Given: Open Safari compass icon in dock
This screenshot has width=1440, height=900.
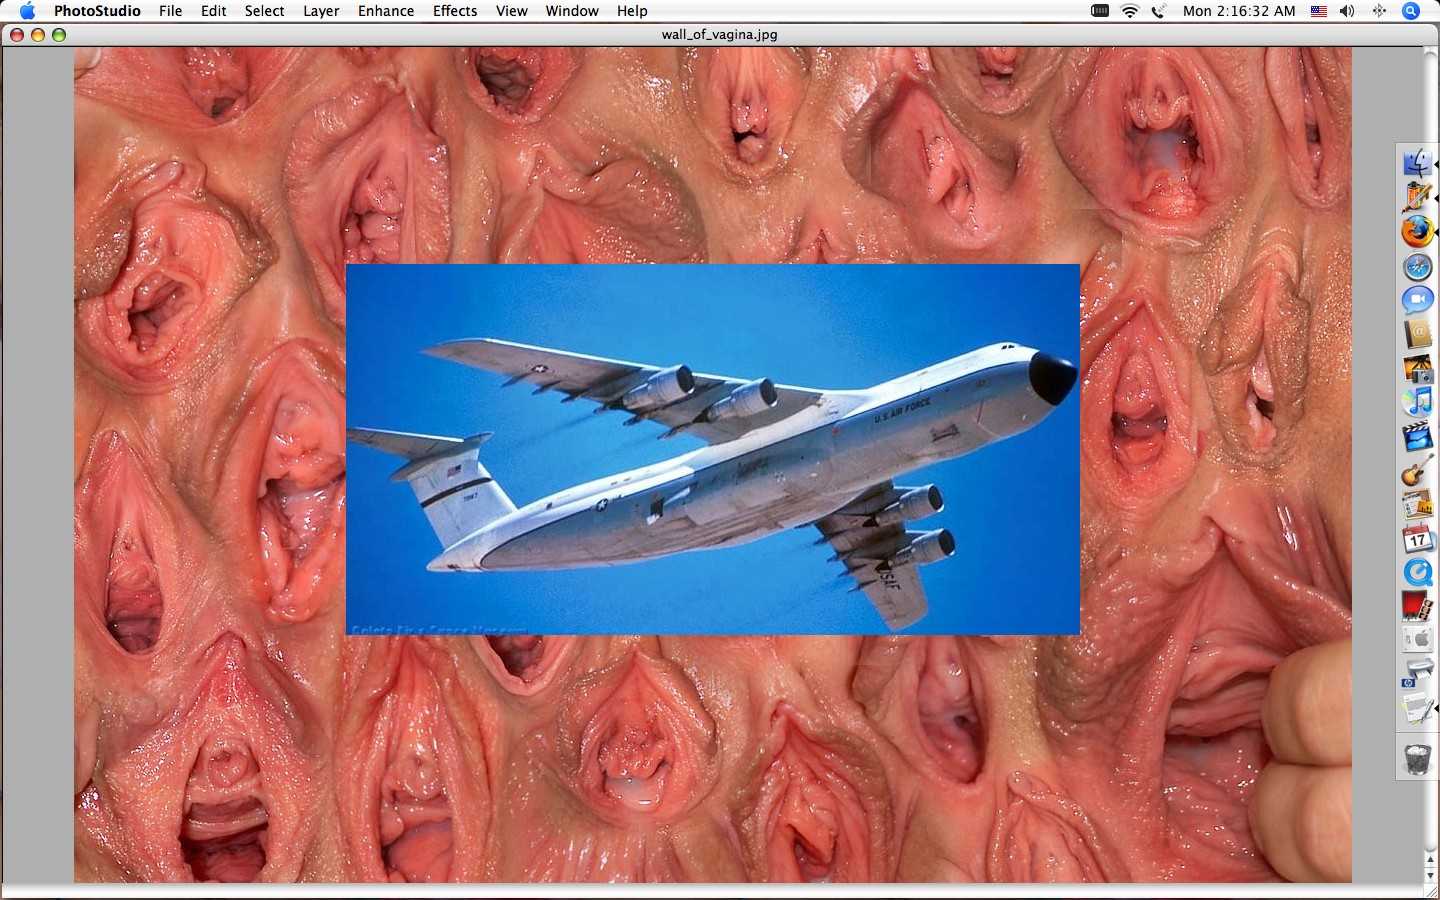Looking at the screenshot, I should 1417,266.
